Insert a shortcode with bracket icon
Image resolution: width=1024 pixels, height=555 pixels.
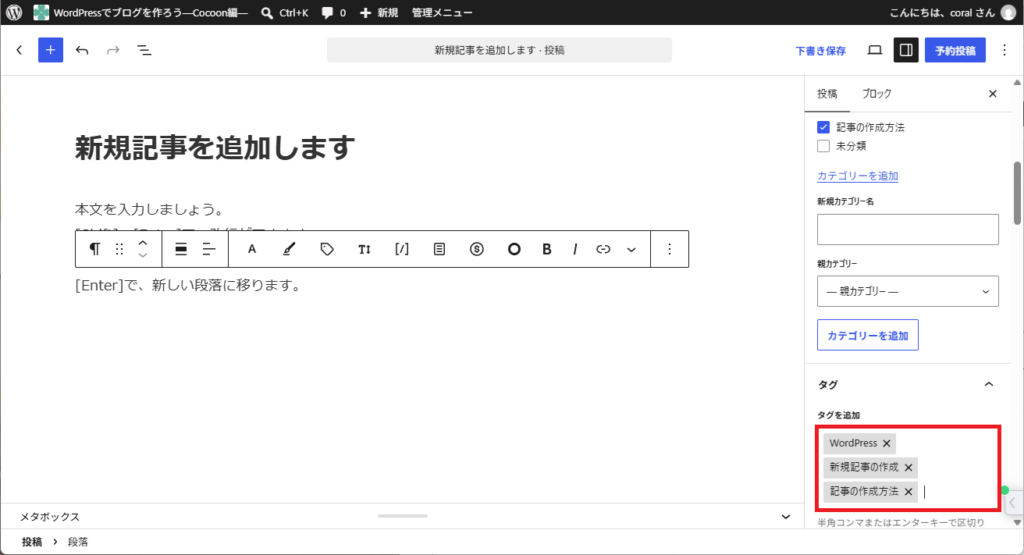click(402, 249)
